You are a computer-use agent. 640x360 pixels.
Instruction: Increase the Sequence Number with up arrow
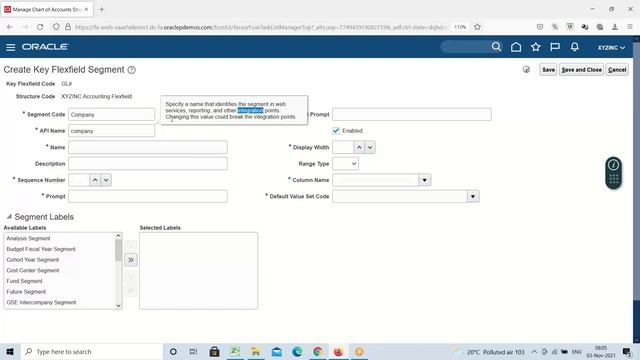95,180
